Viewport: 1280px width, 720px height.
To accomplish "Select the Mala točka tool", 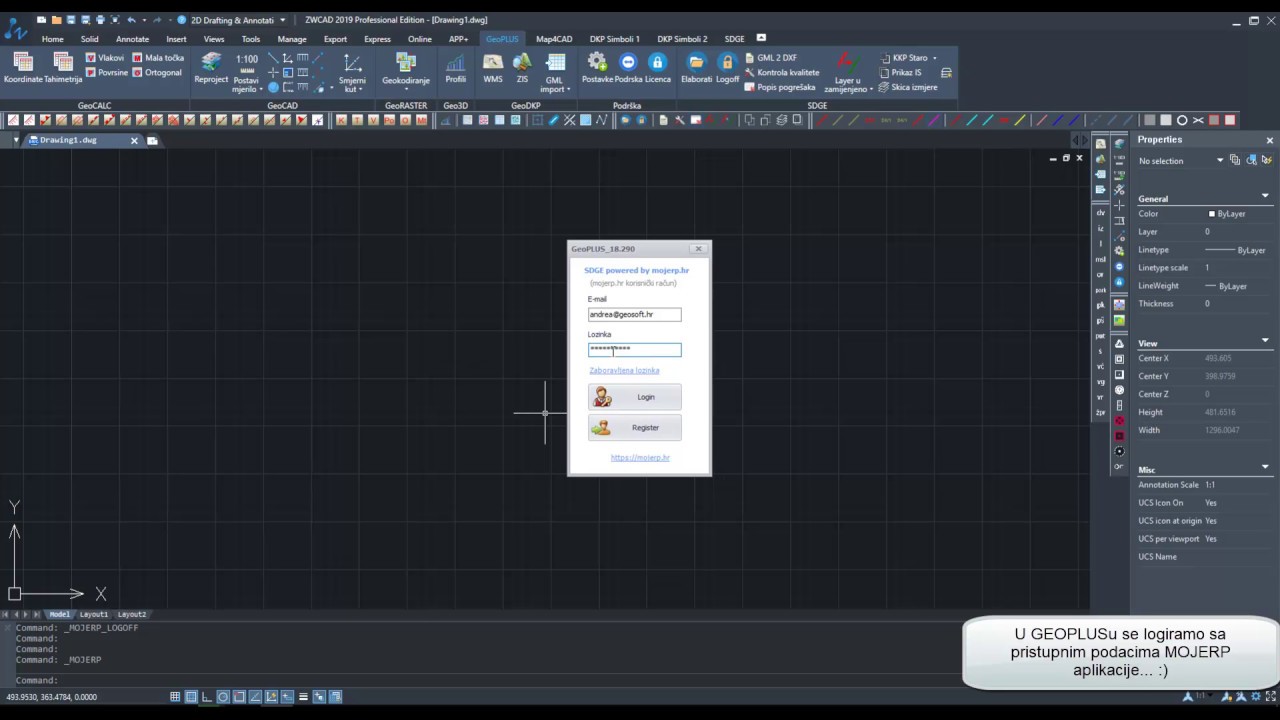I will (x=158, y=58).
